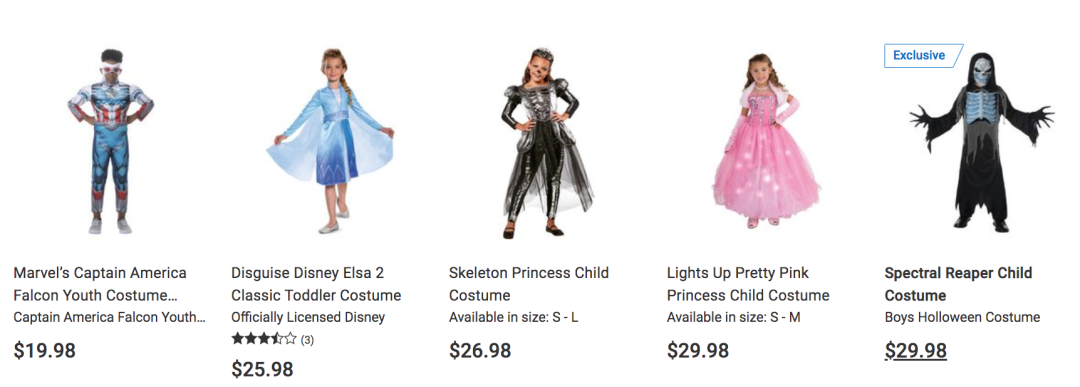
Task: Open the Captain America Falcon costume image
Action: click(x=110, y=141)
